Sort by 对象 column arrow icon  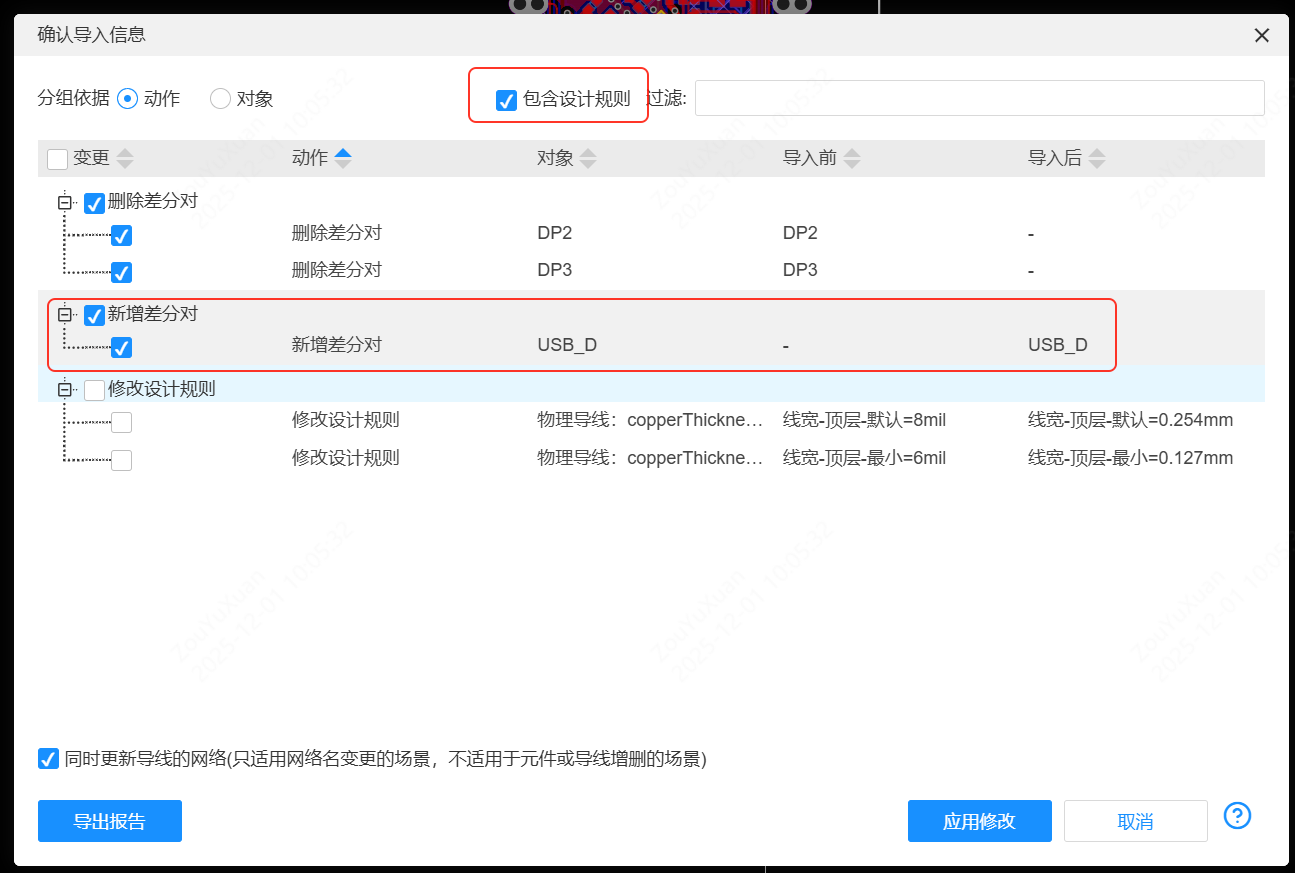(x=588, y=158)
